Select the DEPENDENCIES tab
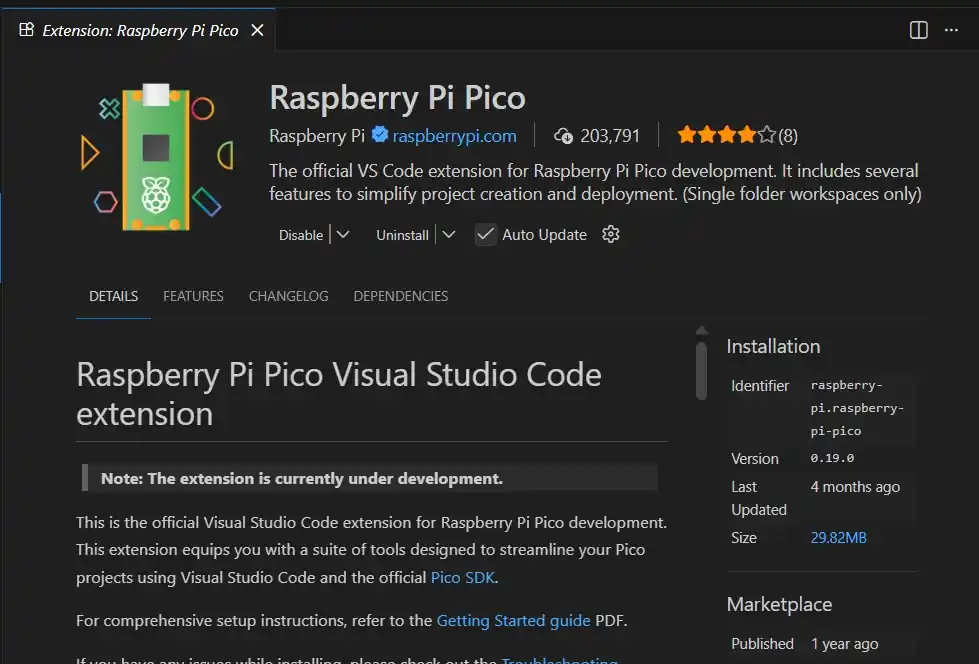This screenshot has height=664, width=979. tap(400, 296)
